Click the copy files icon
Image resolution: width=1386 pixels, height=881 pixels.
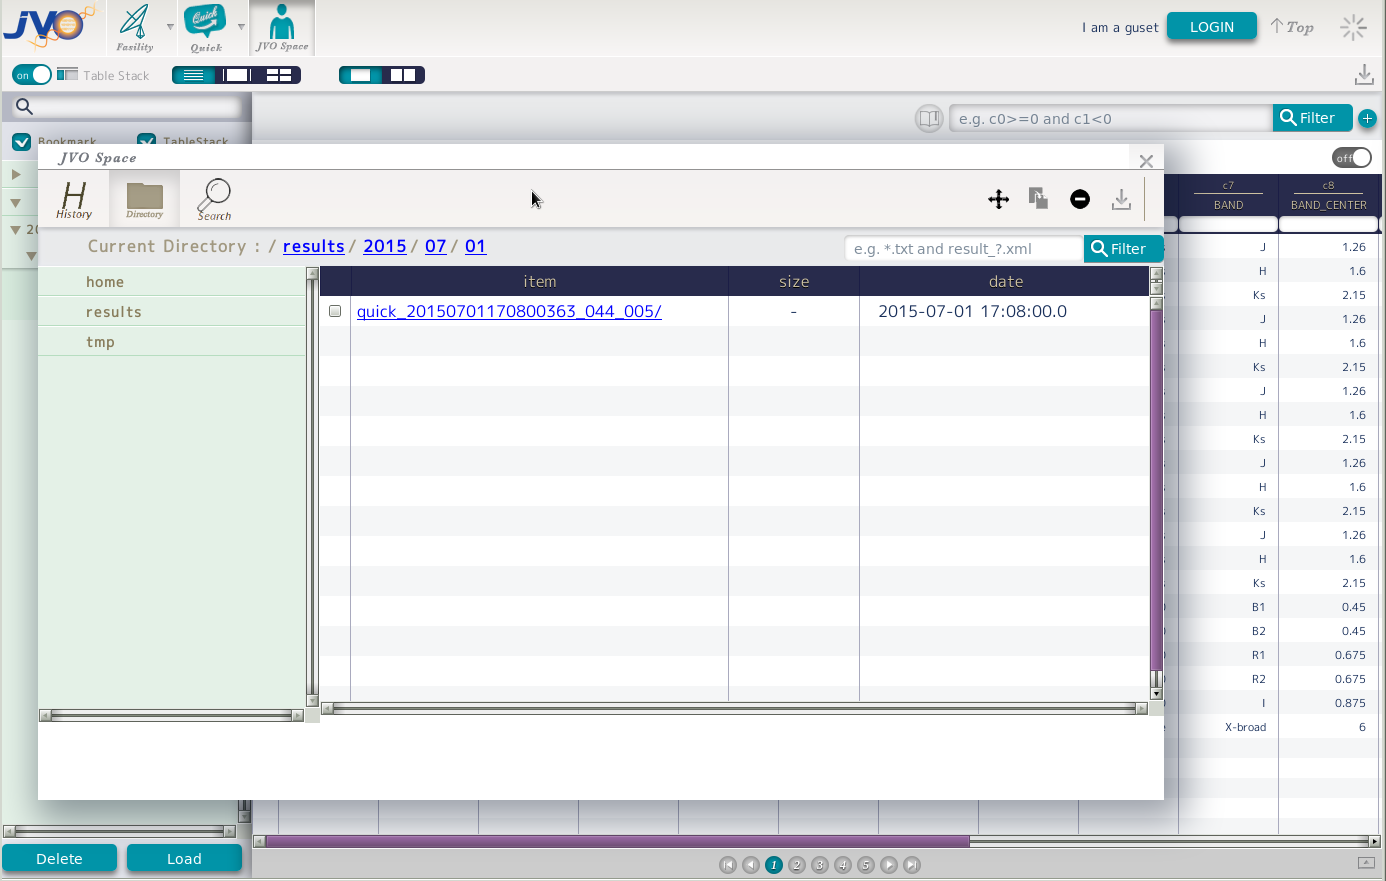(1038, 199)
